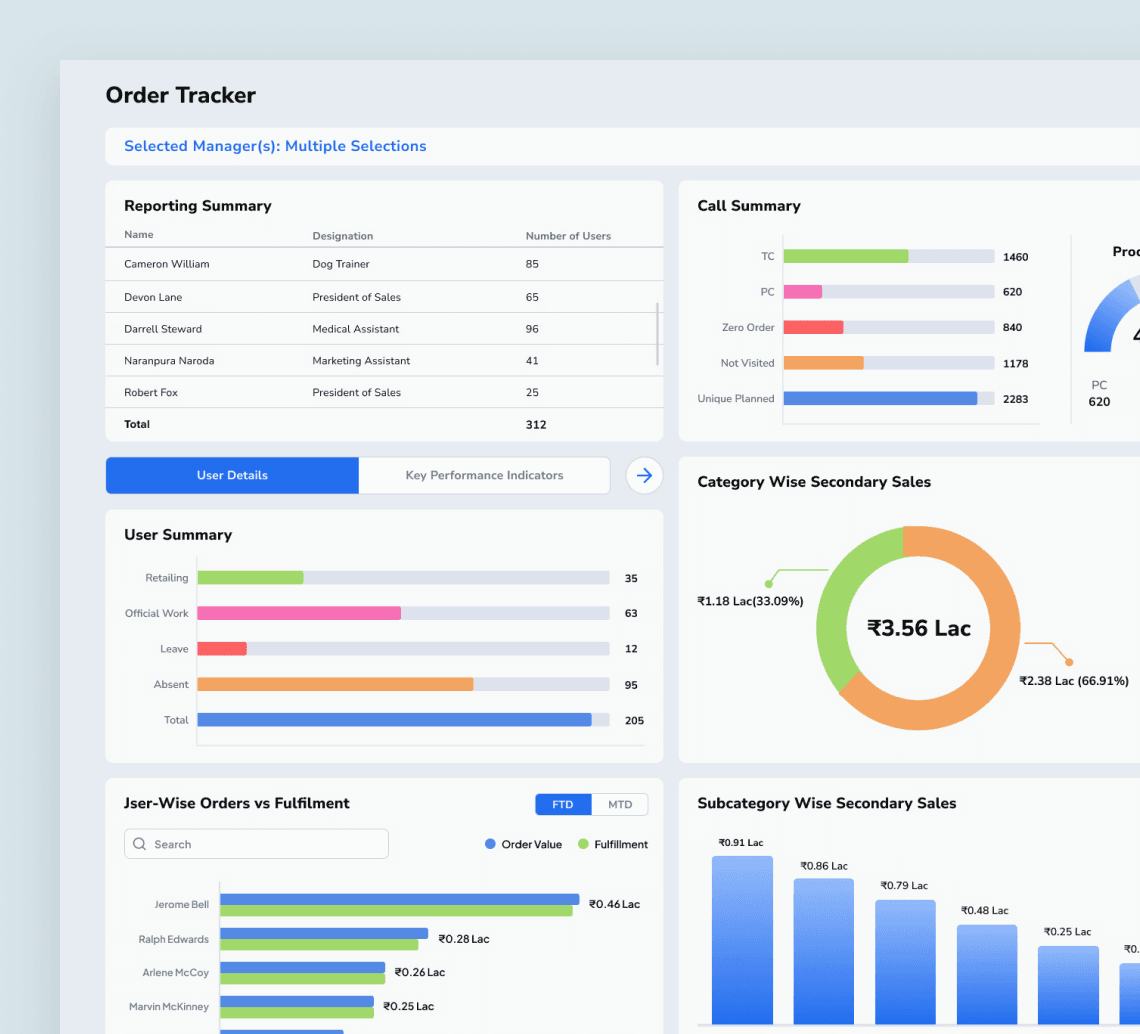Select the Cameron William row
Viewport: 1140px width, 1034px height.
click(384, 264)
